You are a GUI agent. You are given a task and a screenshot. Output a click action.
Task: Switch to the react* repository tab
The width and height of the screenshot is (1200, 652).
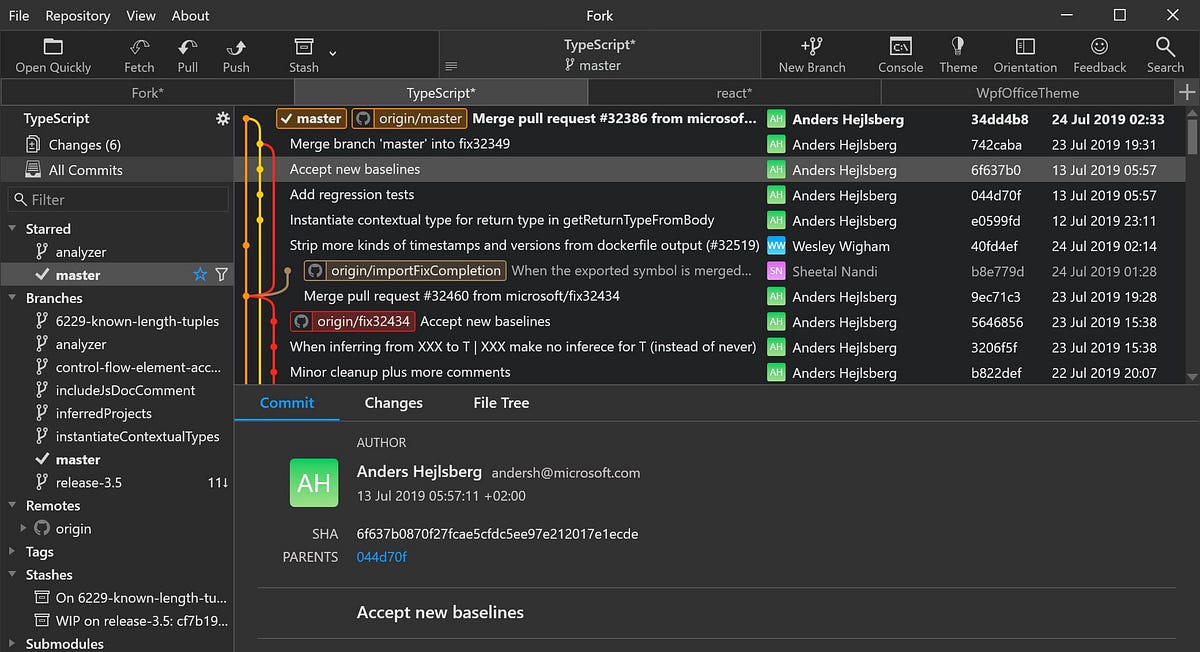pos(734,91)
